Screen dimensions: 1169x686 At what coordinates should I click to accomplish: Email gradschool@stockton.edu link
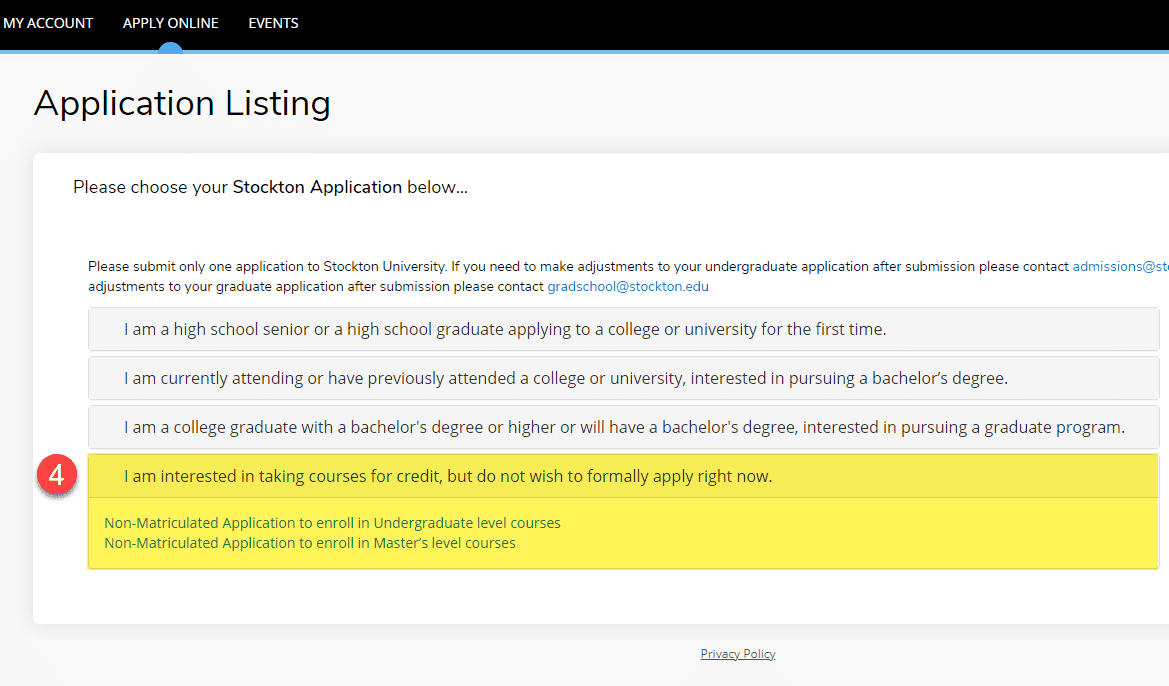tap(628, 286)
